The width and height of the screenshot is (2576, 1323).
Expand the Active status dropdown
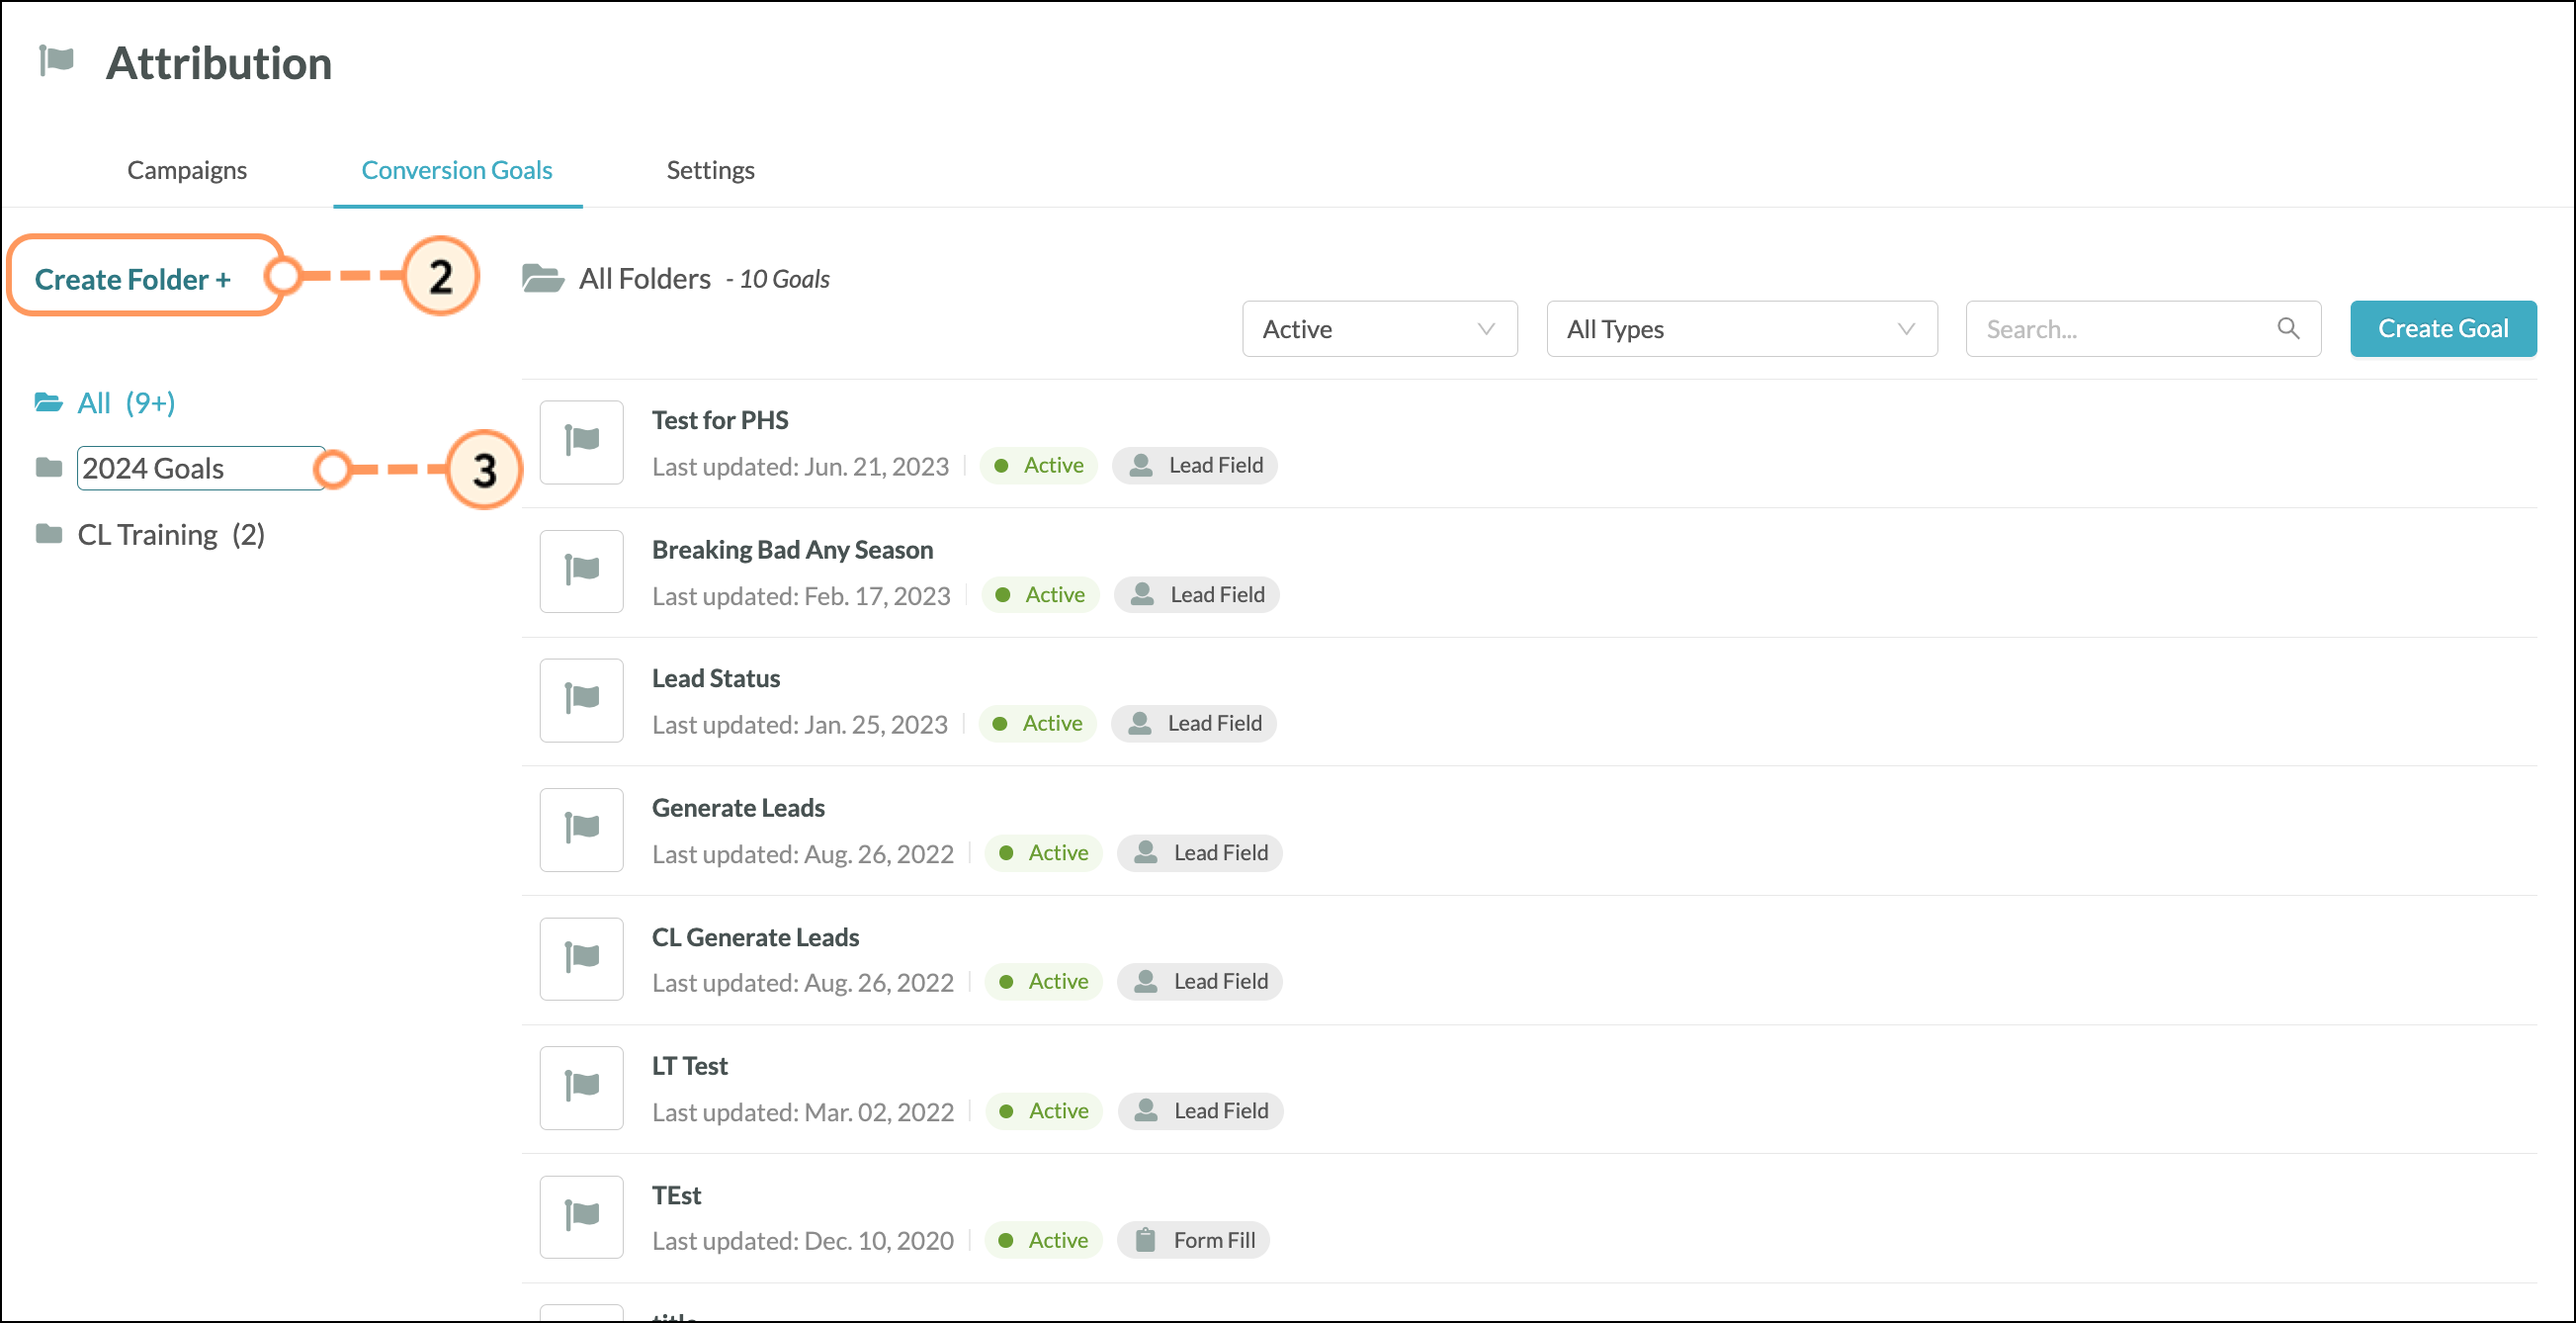[x=1379, y=329]
